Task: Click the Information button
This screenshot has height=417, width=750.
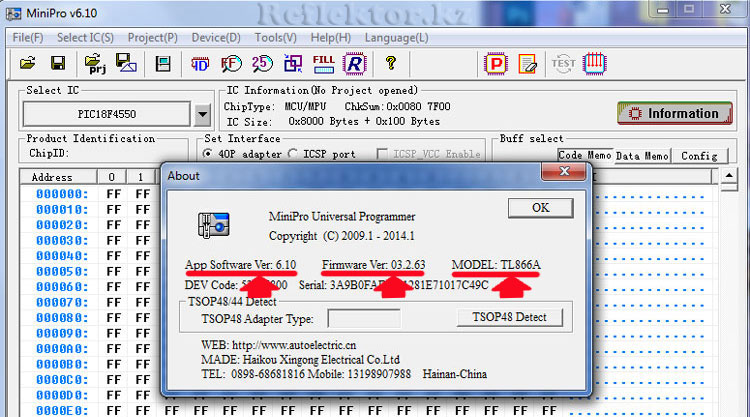Action: click(674, 113)
